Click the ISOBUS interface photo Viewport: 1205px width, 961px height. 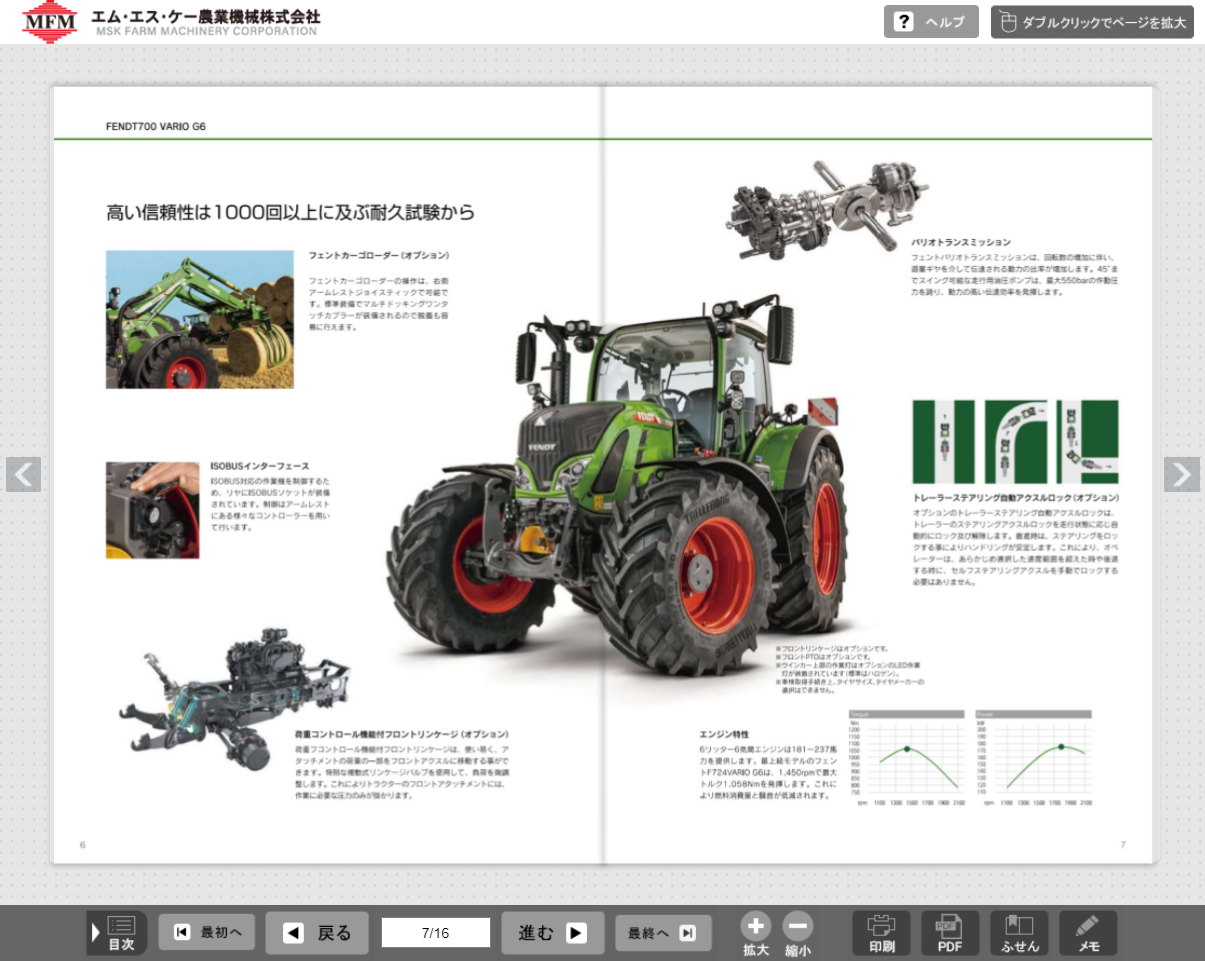153,510
